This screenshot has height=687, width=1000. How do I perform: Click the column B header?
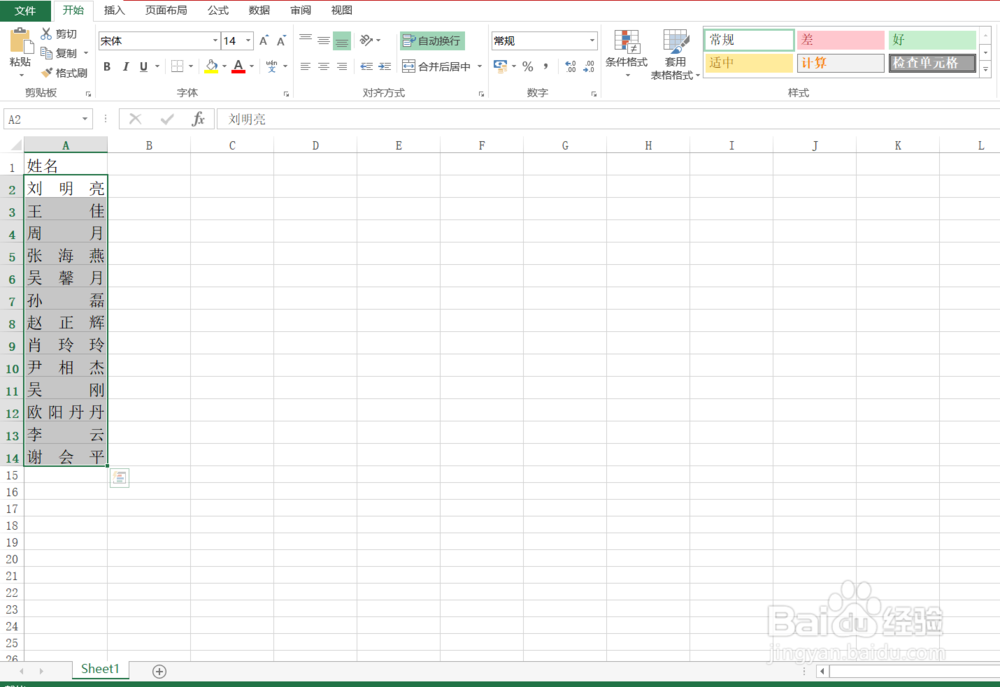coord(149,145)
